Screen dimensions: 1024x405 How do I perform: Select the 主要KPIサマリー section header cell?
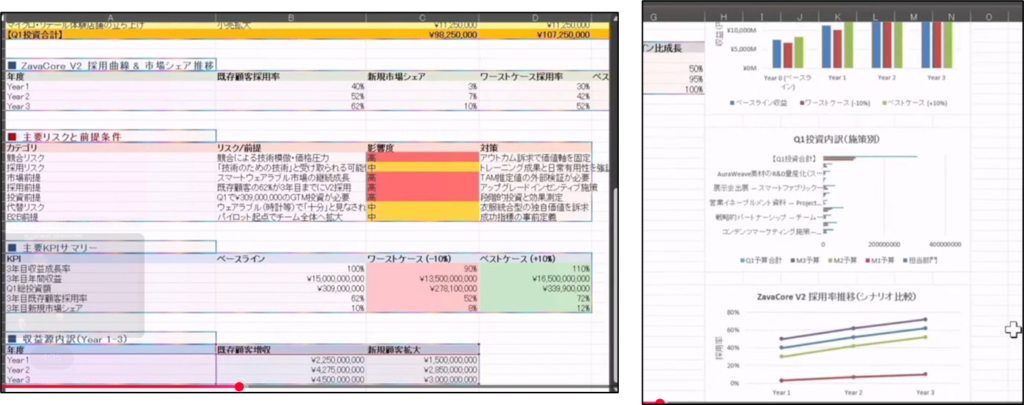tap(58, 246)
